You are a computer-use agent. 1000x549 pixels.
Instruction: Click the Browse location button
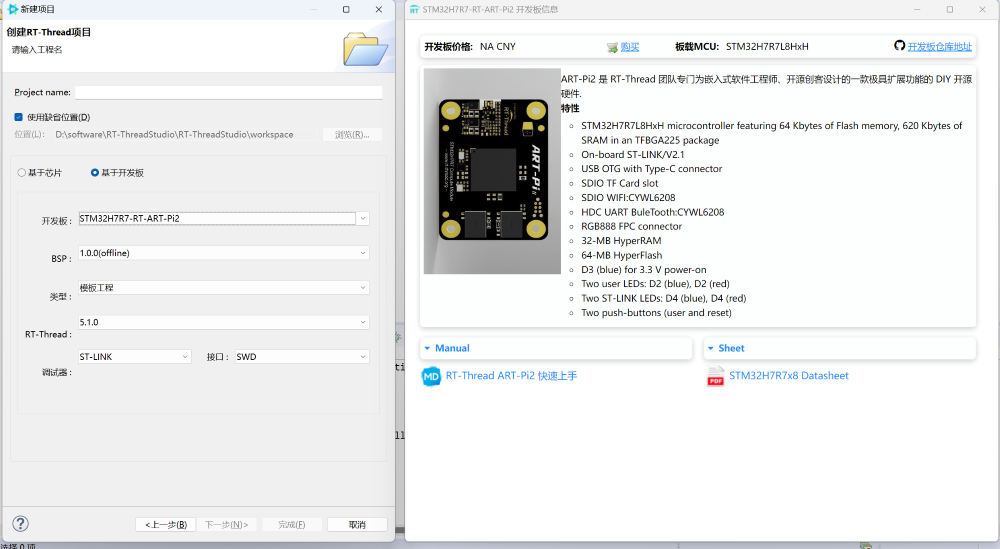click(352, 135)
